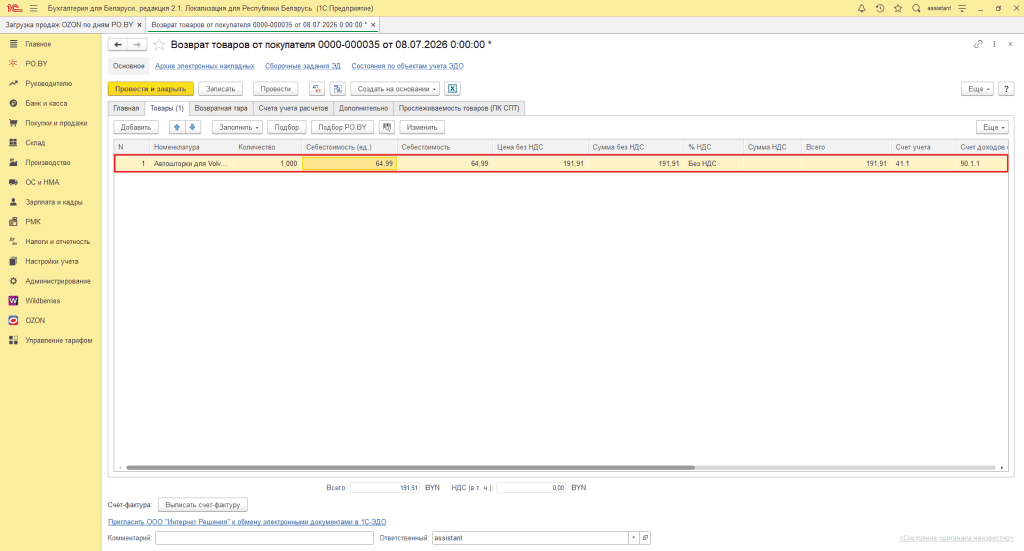Click the Провести button
The height and width of the screenshot is (551, 1024).
point(276,89)
